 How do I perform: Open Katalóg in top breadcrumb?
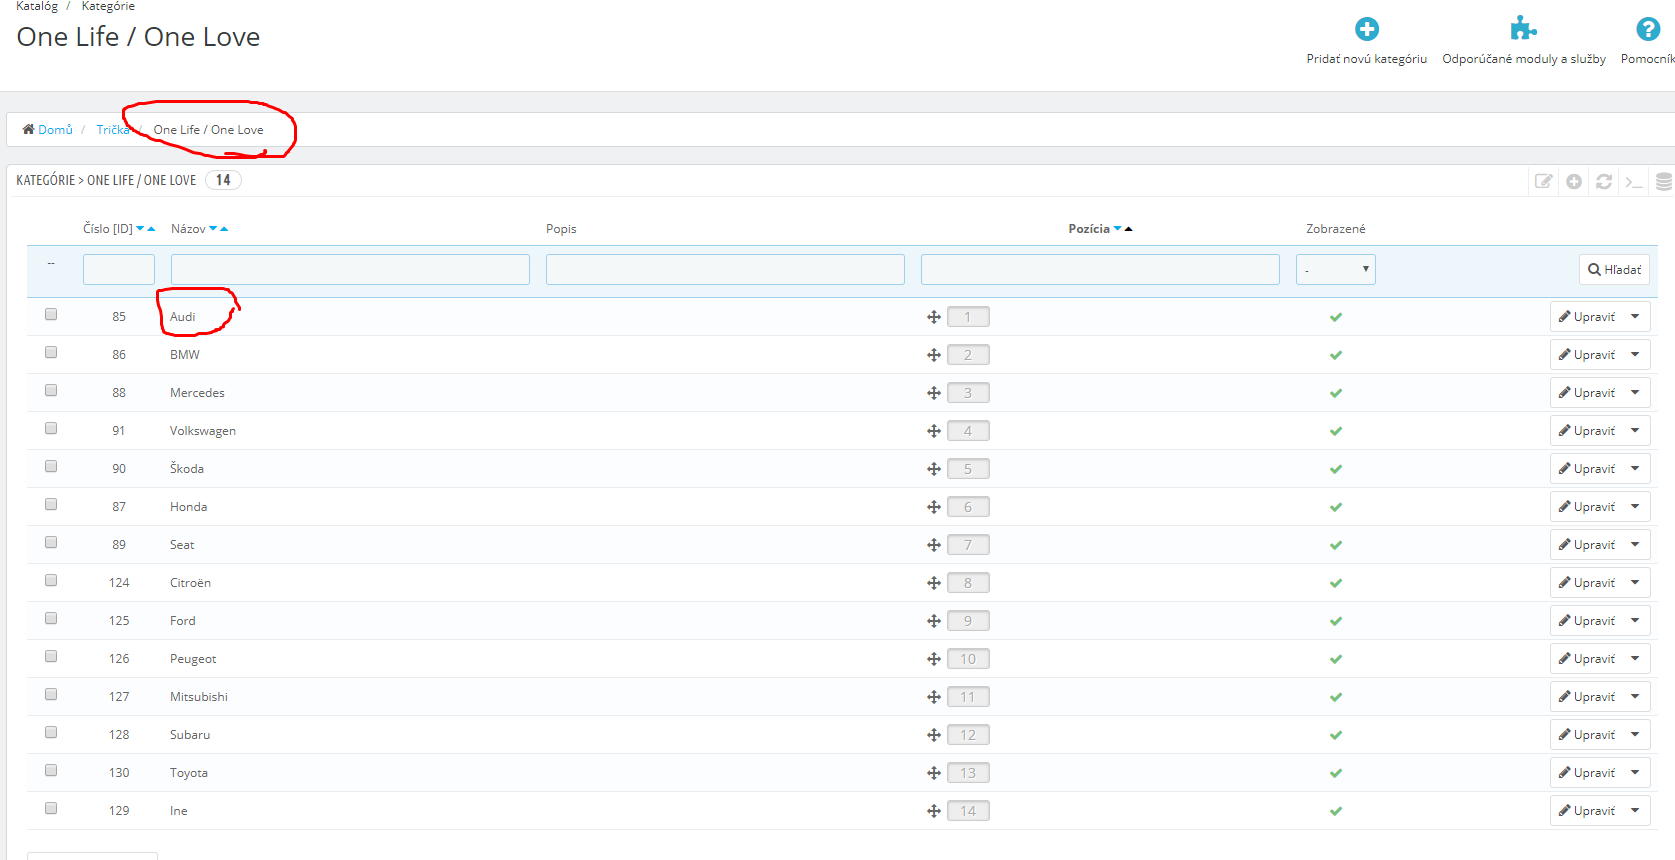point(37,6)
